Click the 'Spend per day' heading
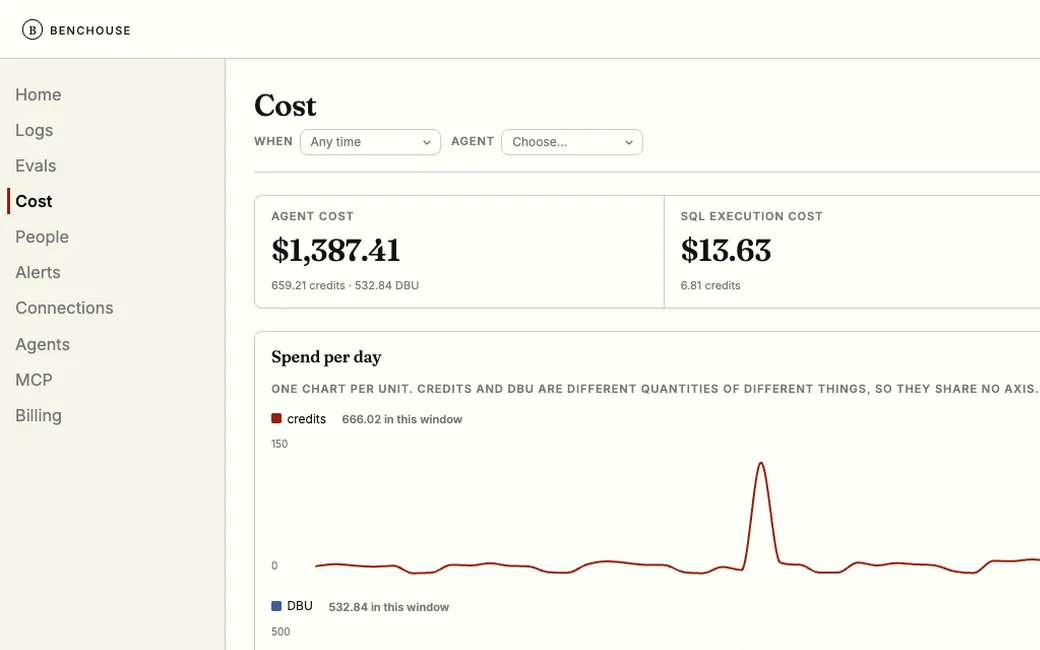This screenshot has width=1040, height=650. [326, 357]
